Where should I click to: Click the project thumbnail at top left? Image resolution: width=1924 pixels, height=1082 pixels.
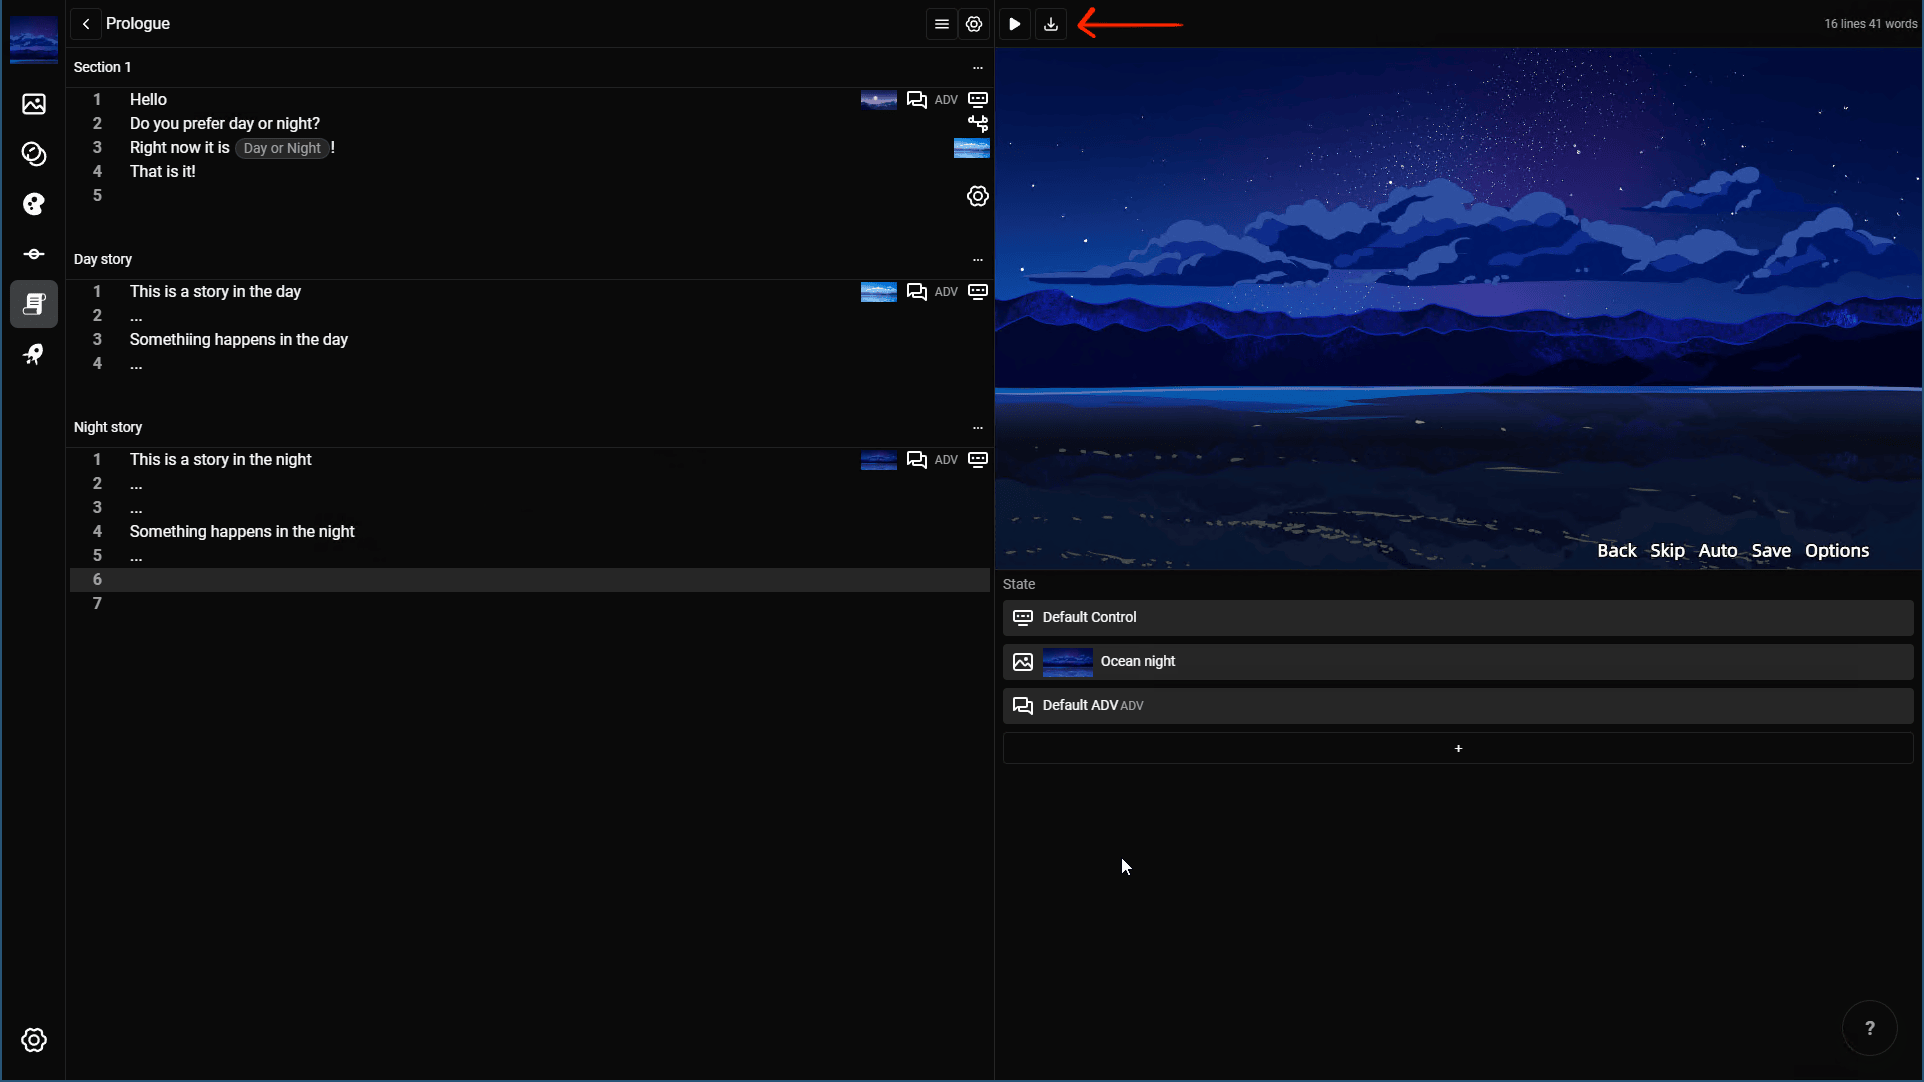[x=34, y=40]
